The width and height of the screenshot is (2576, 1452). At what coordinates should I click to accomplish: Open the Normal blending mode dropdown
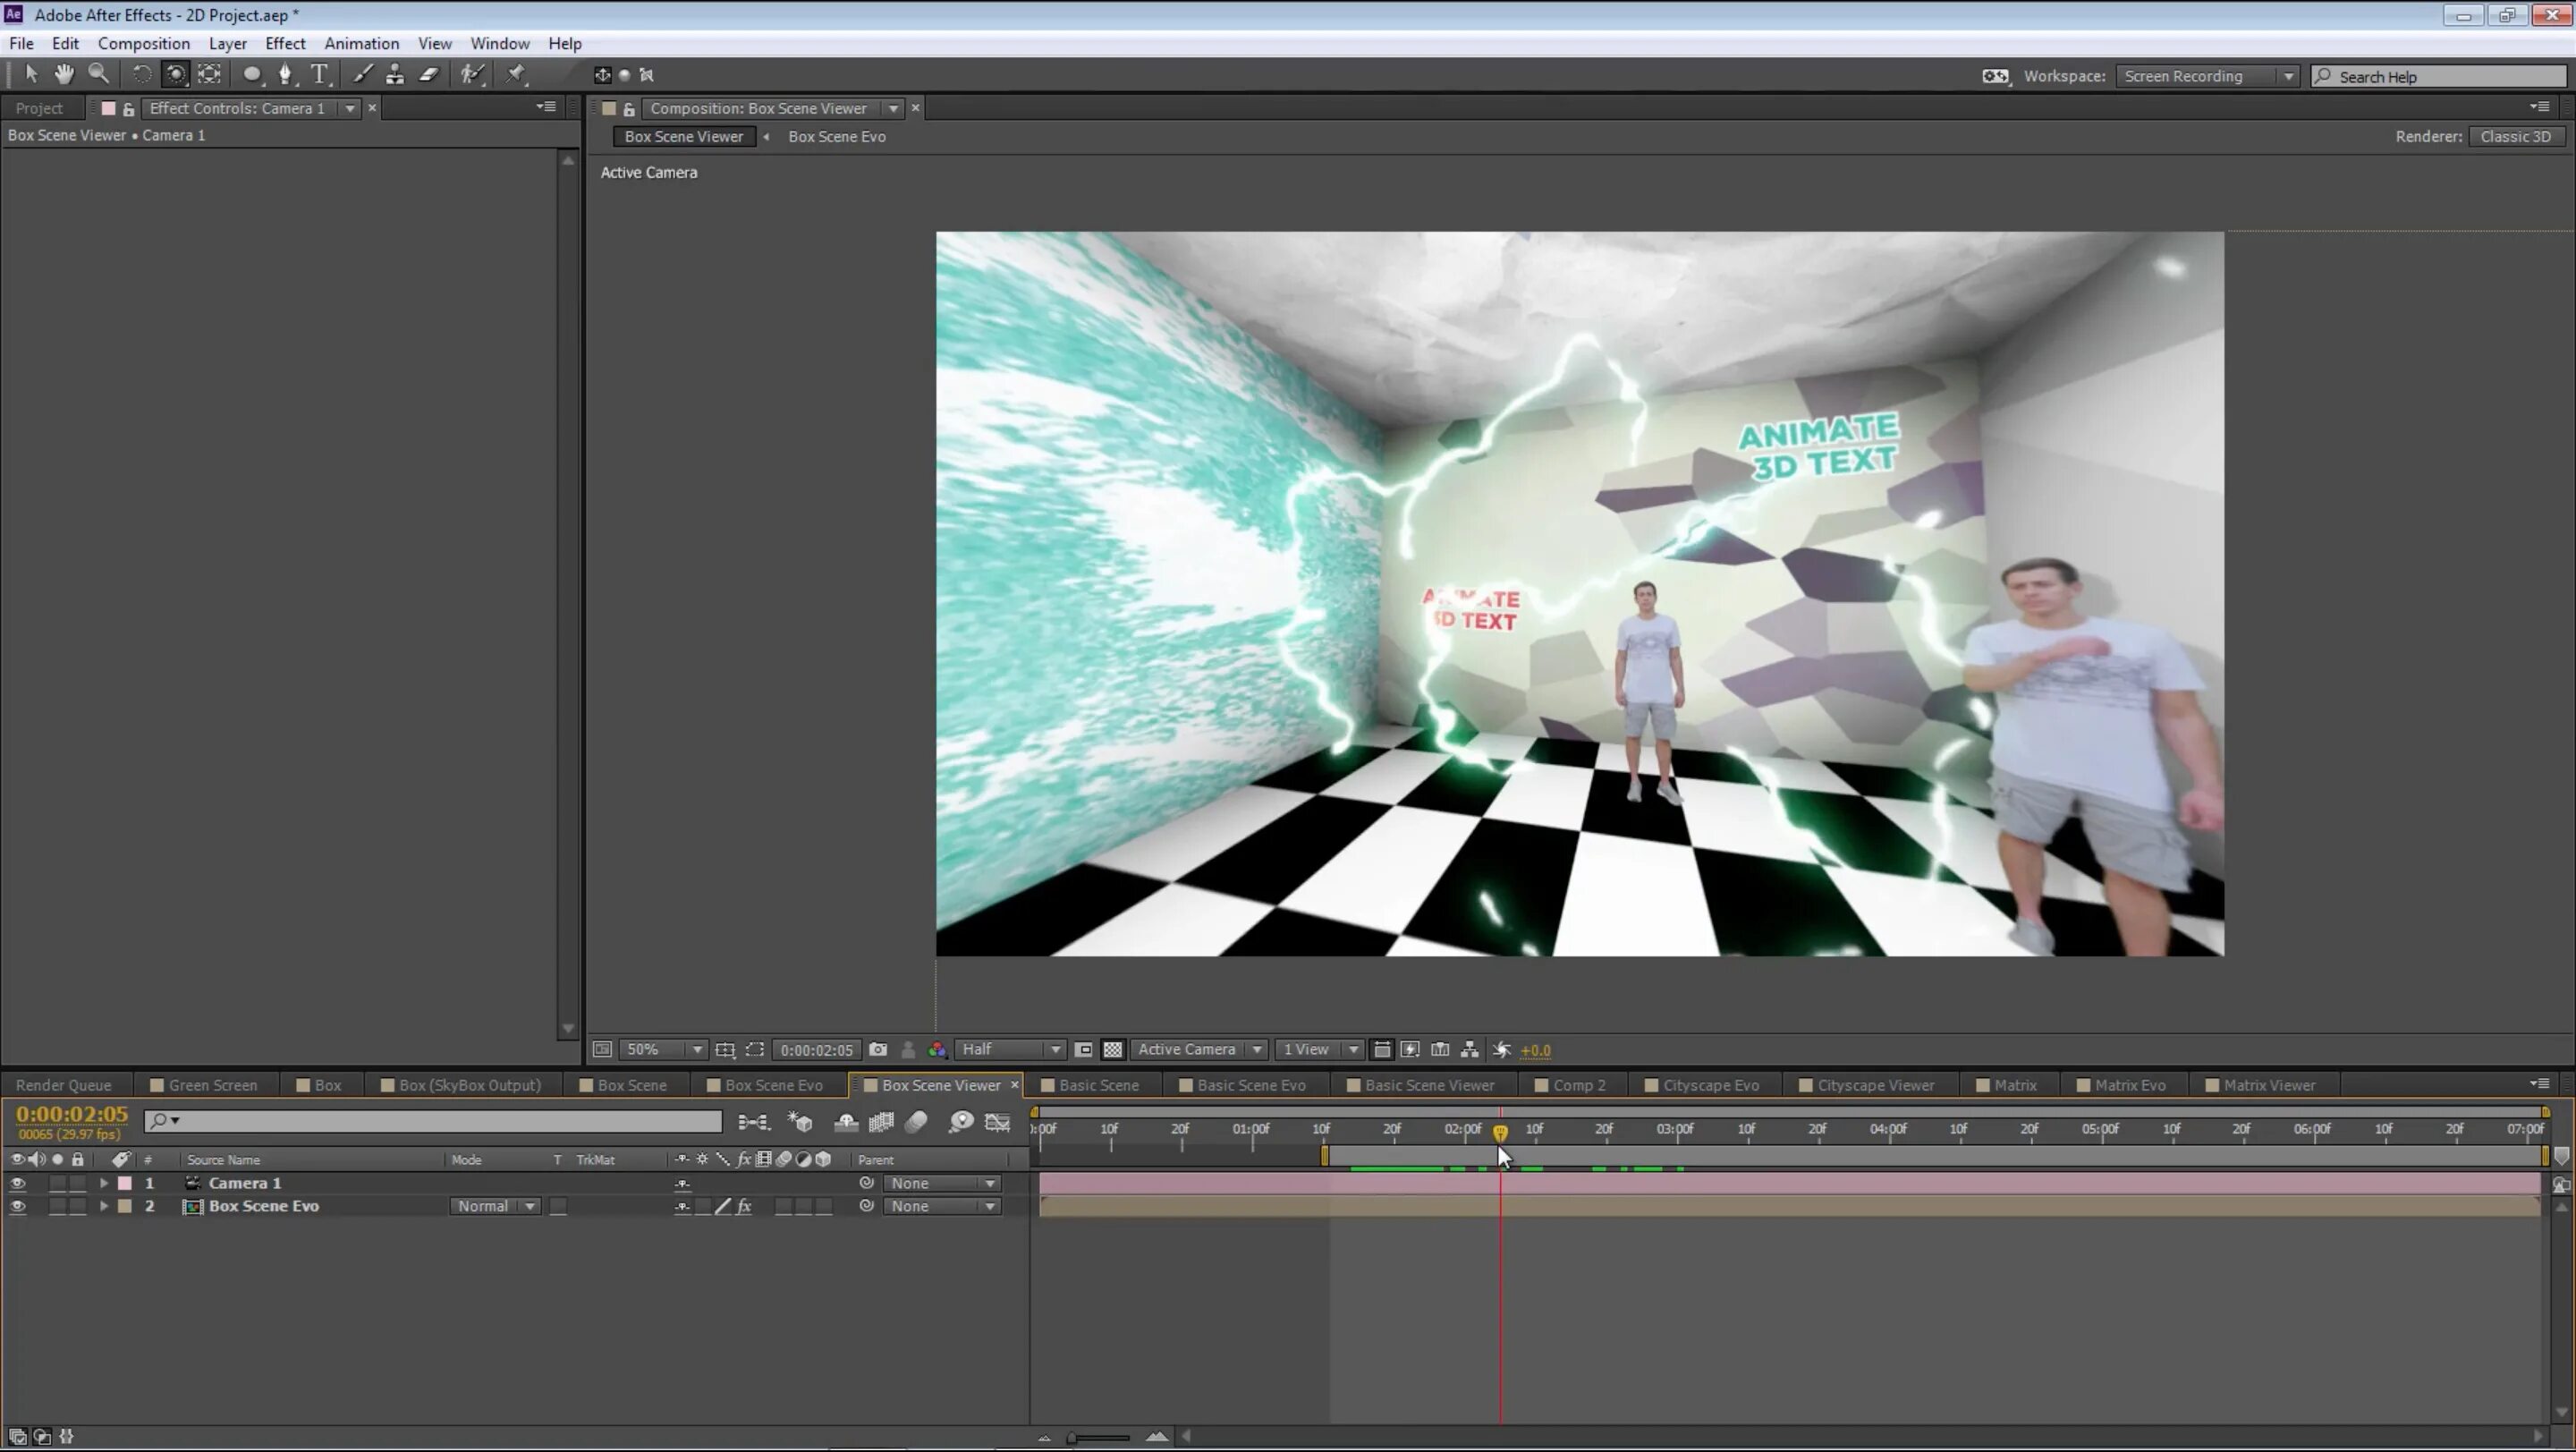(x=496, y=1207)
